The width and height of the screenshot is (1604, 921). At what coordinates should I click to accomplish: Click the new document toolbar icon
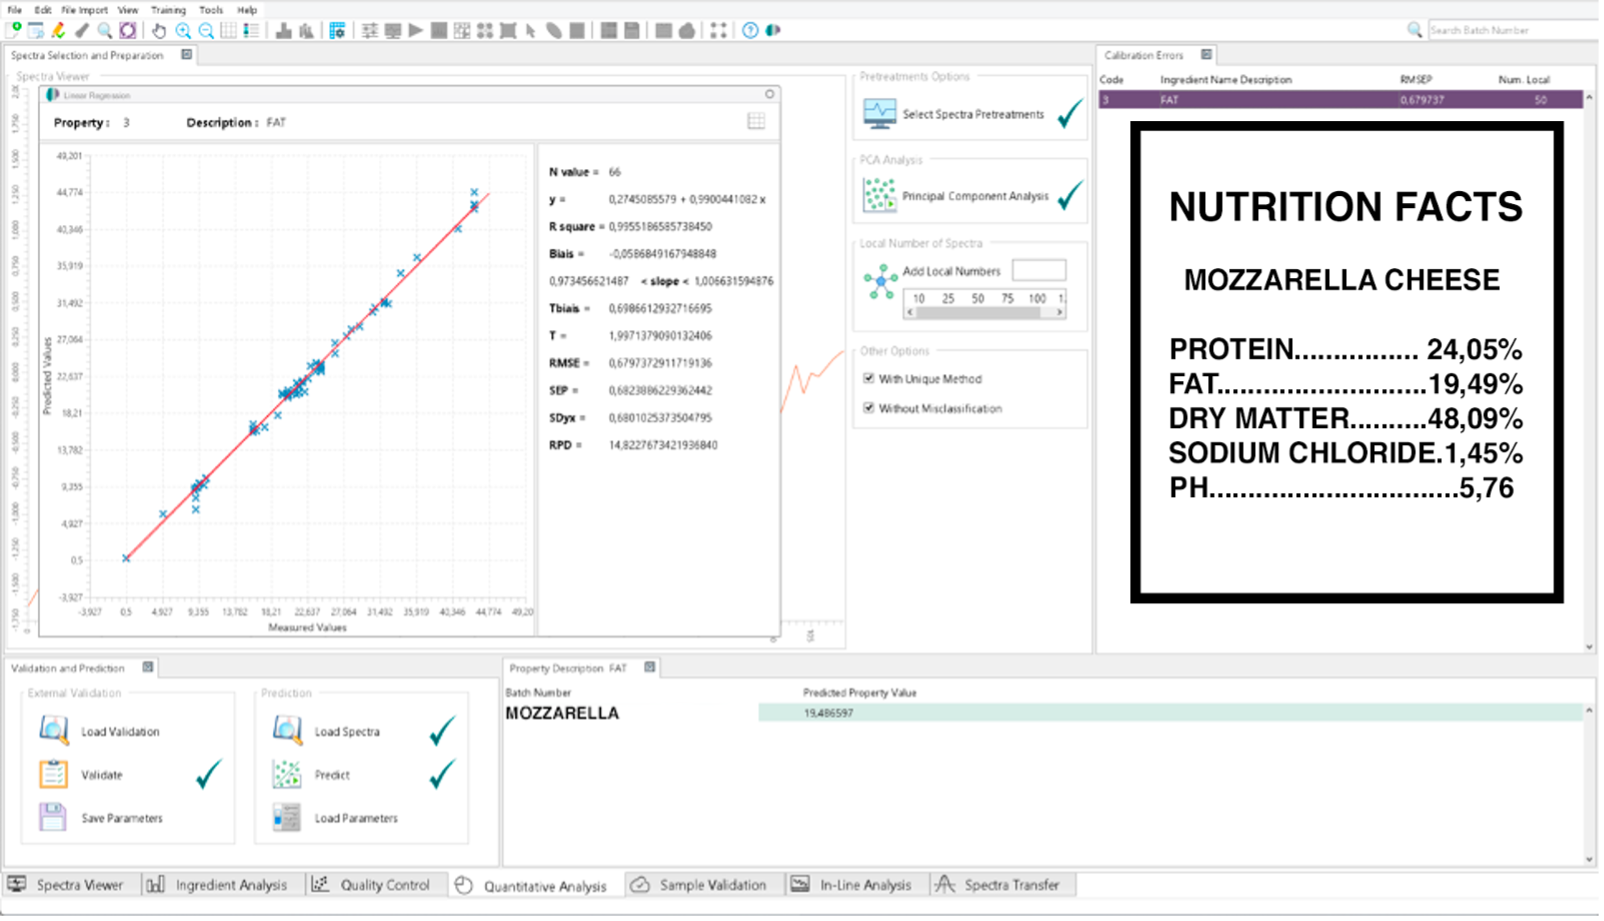coord(14,30)
